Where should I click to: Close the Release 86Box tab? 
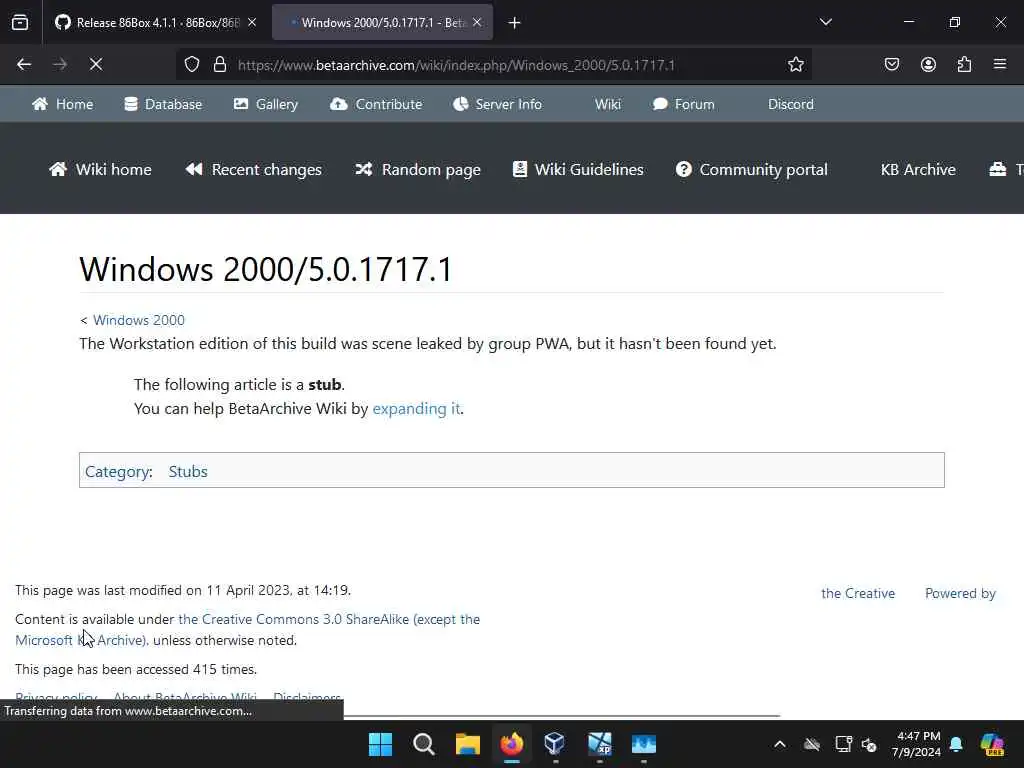(x=252, y=23)
